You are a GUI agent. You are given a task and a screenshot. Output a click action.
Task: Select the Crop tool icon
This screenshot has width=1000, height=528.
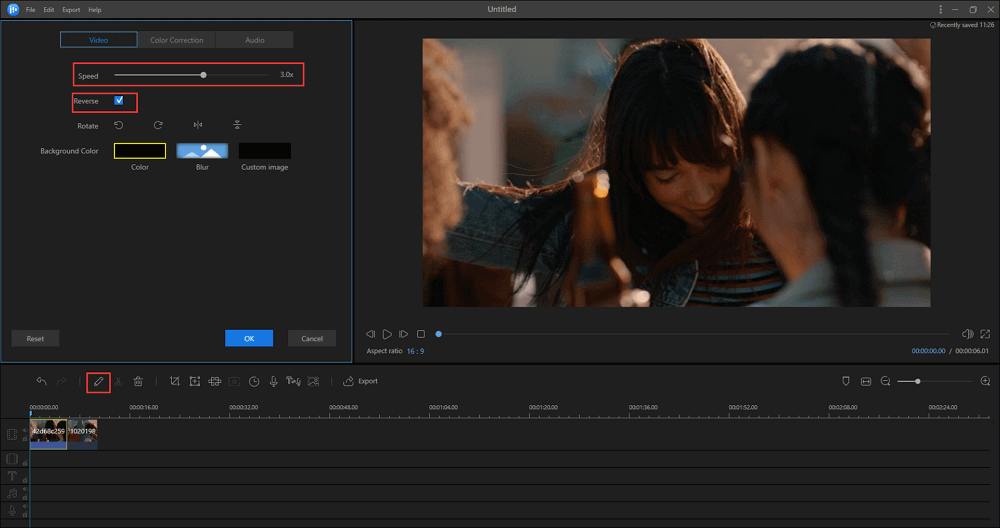[175, 381]
